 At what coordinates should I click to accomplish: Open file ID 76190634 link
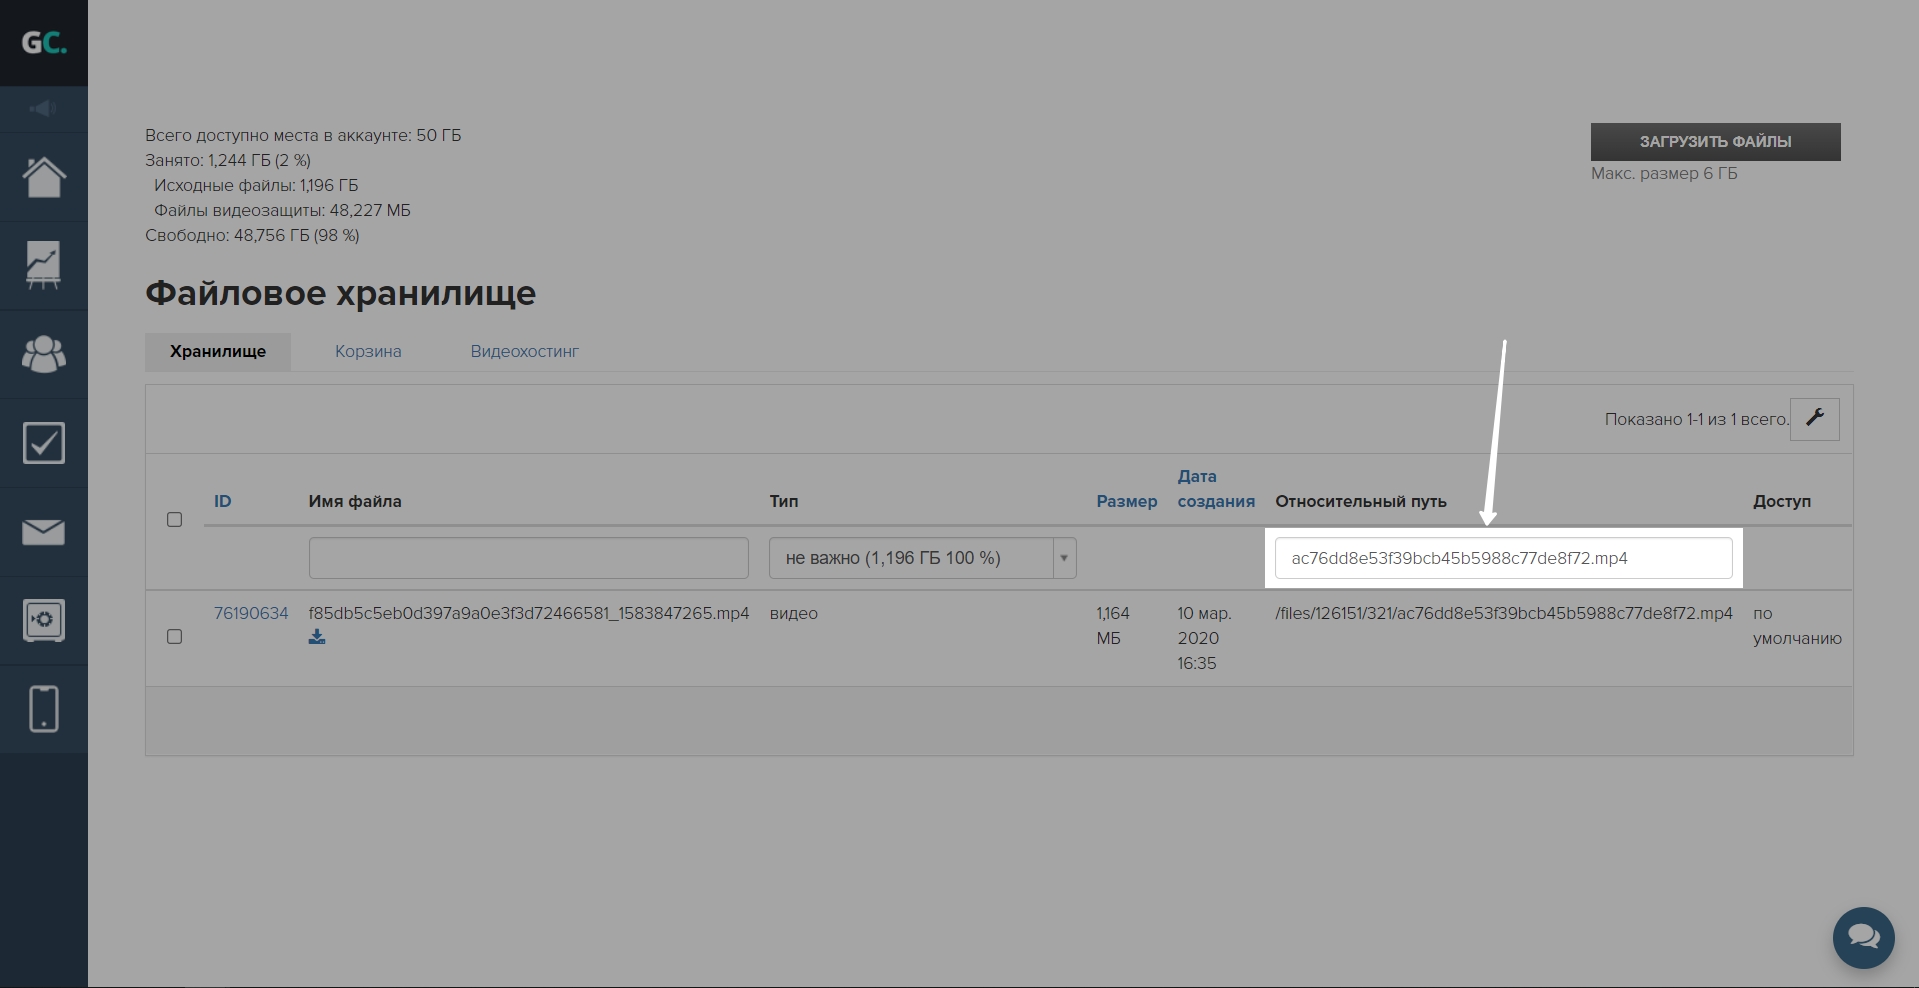click(x=251, y=613)
